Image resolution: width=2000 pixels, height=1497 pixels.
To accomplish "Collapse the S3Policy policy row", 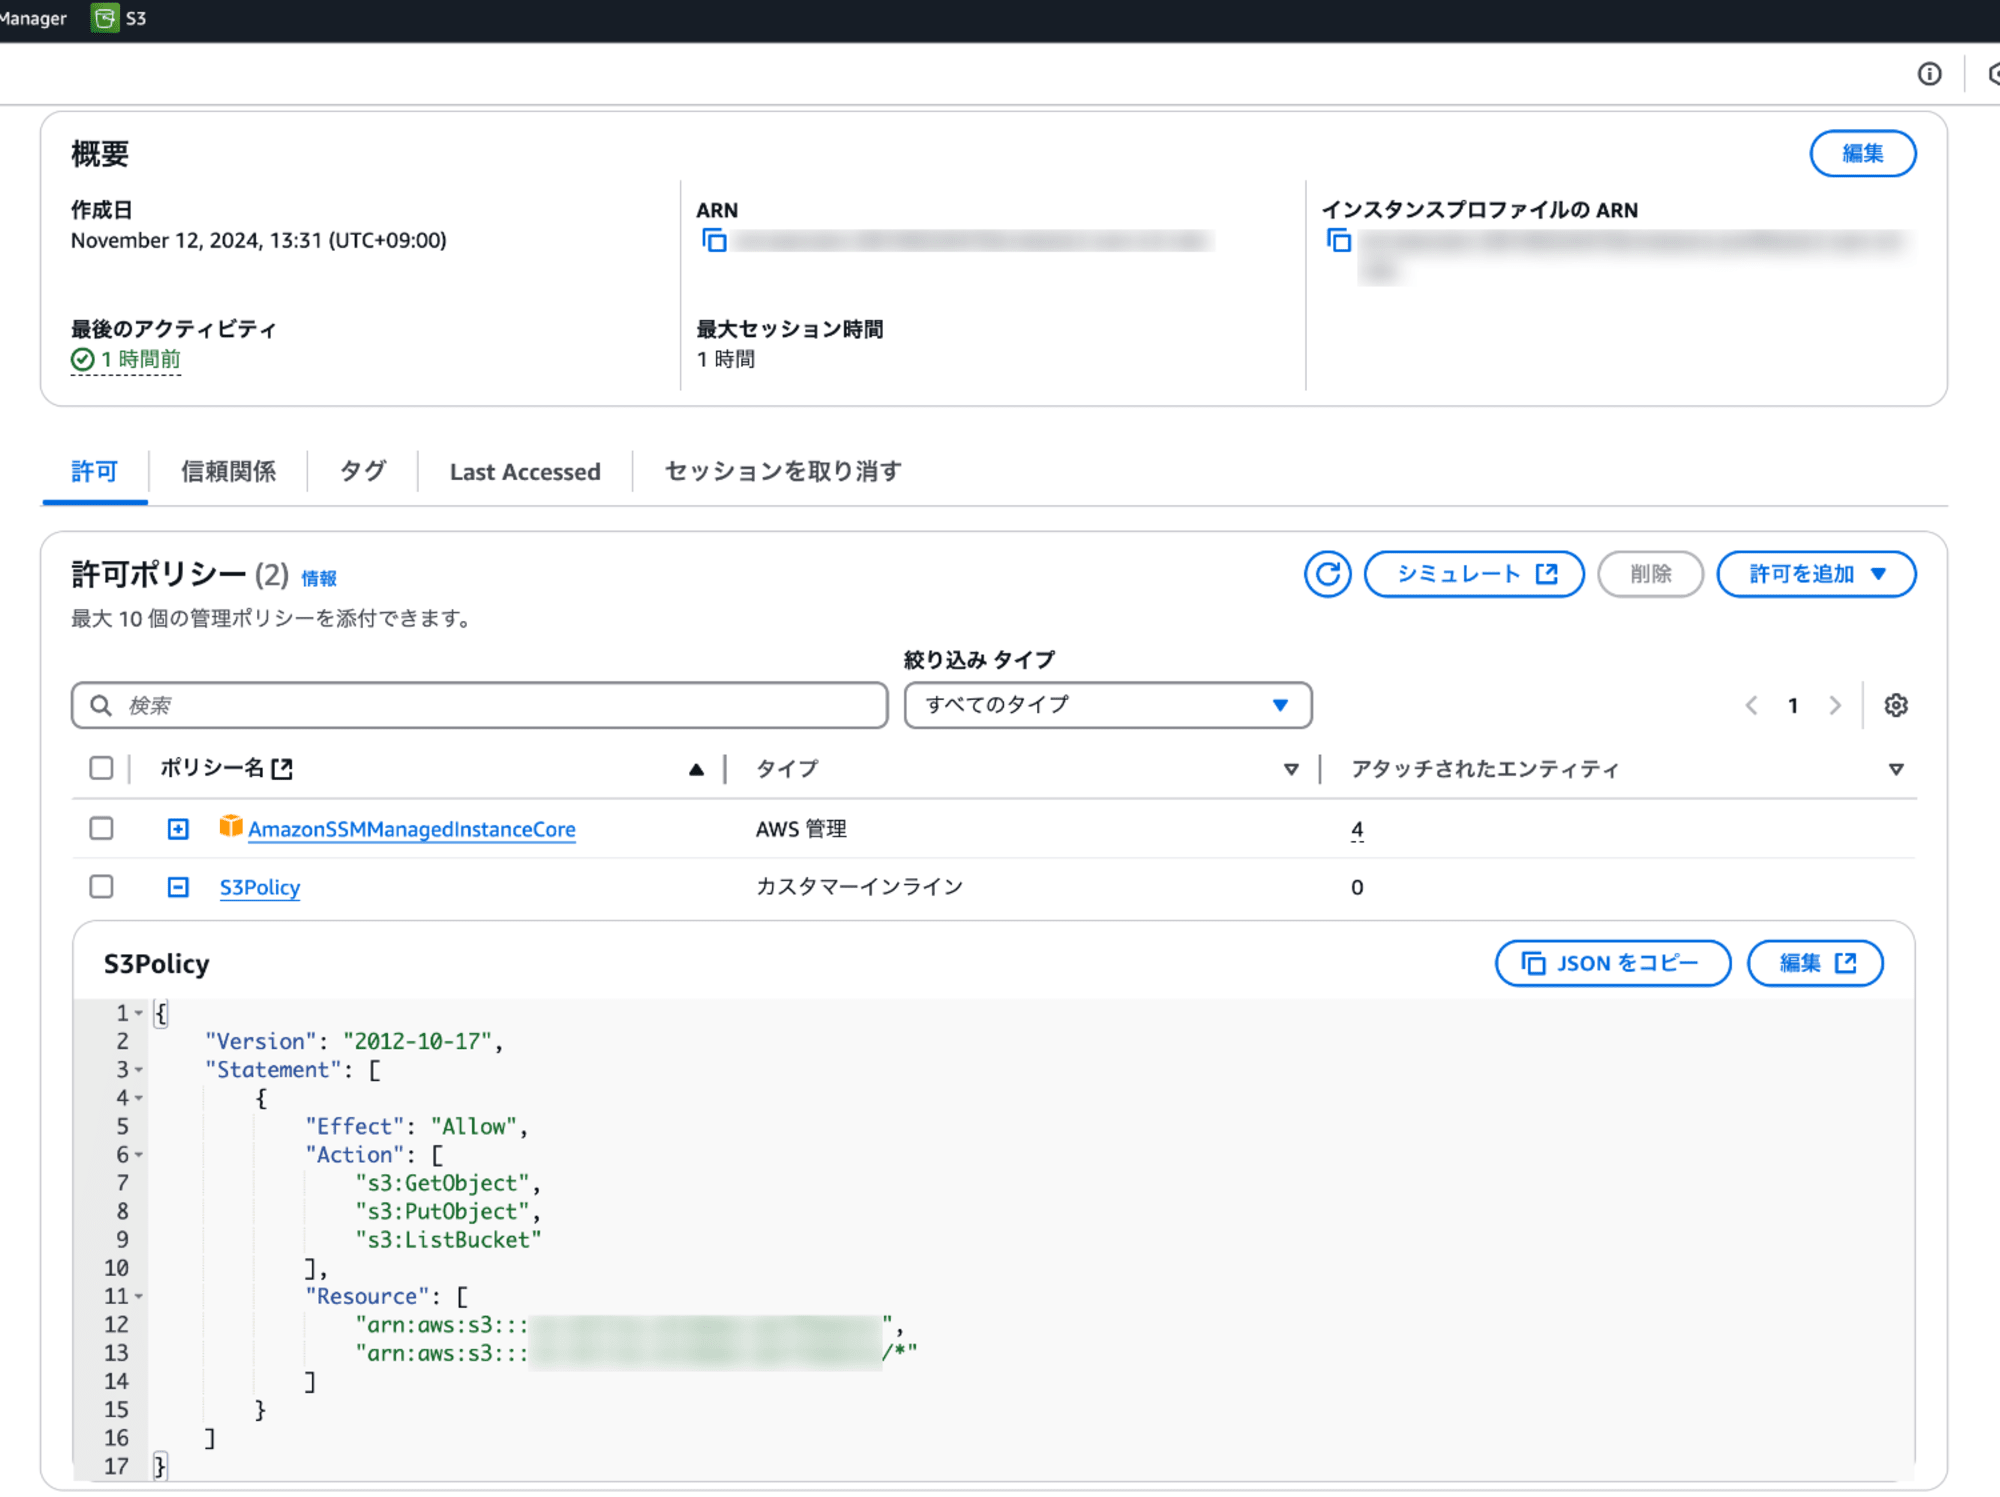I will (178, 887).
